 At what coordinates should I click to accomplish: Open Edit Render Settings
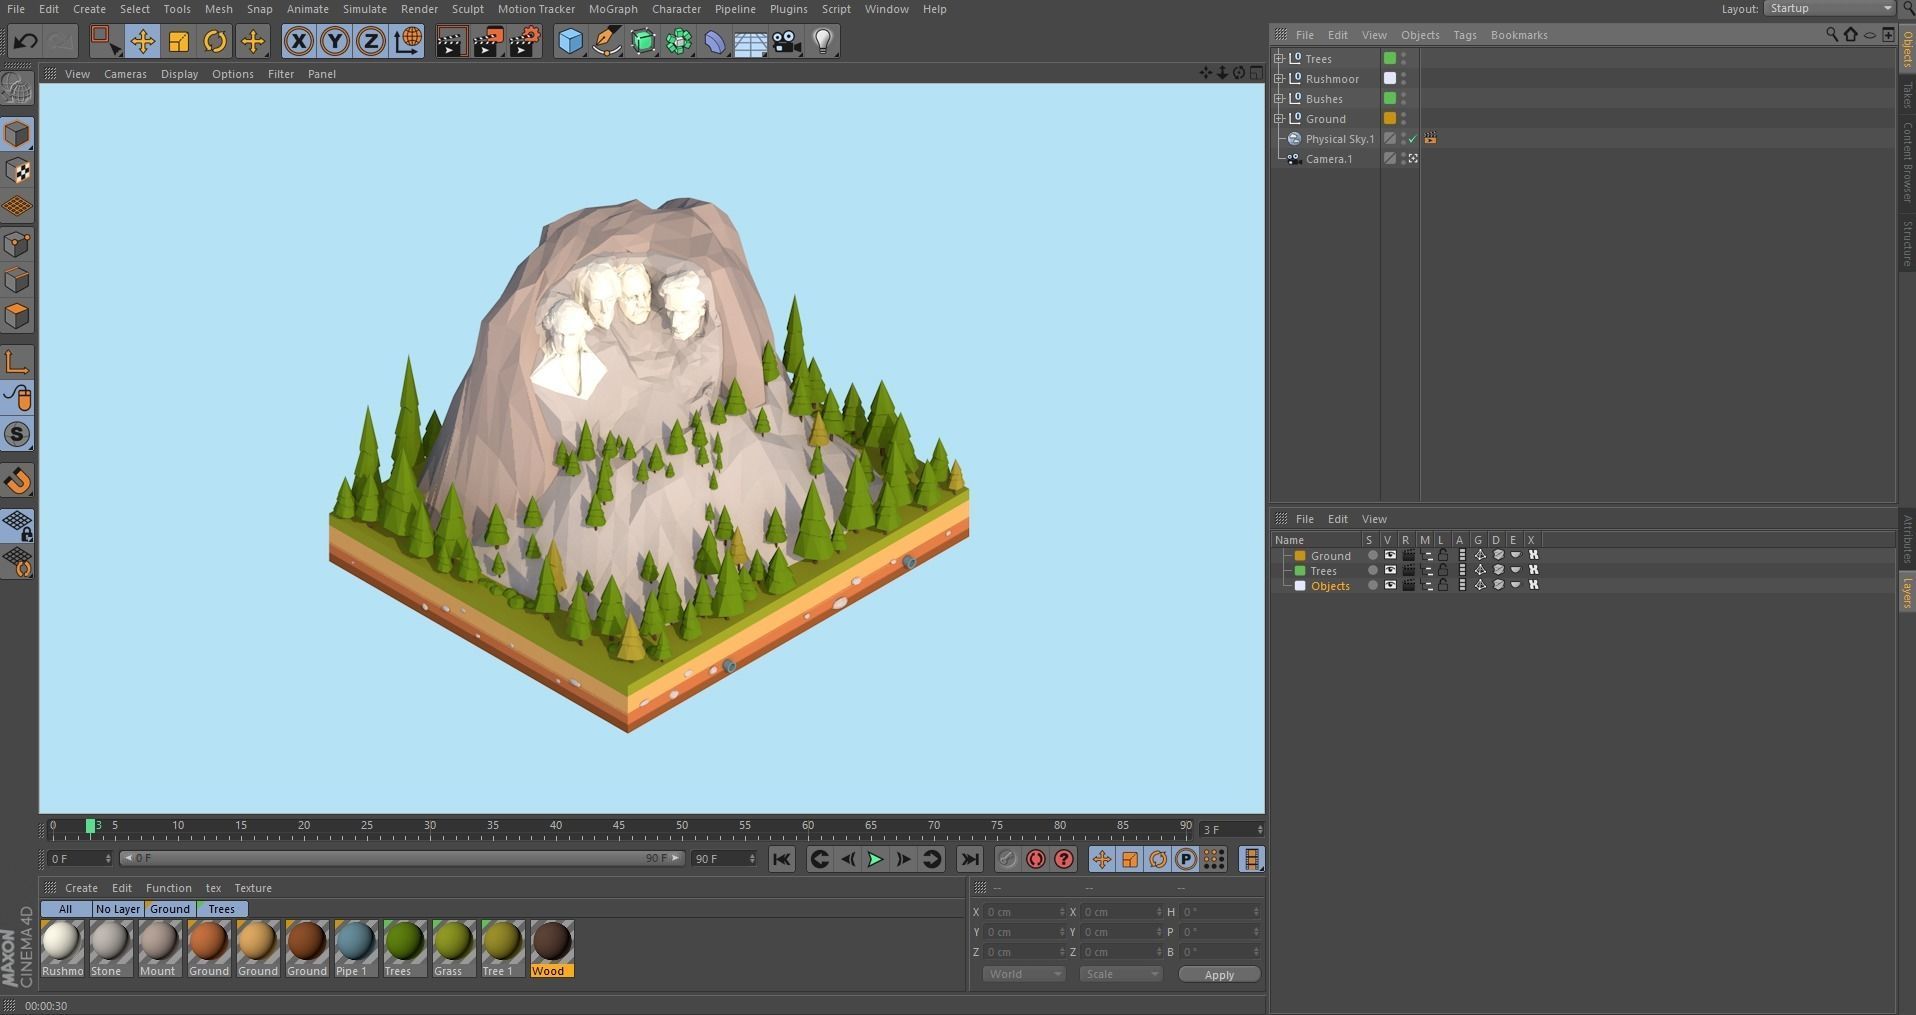coord(525,41)
